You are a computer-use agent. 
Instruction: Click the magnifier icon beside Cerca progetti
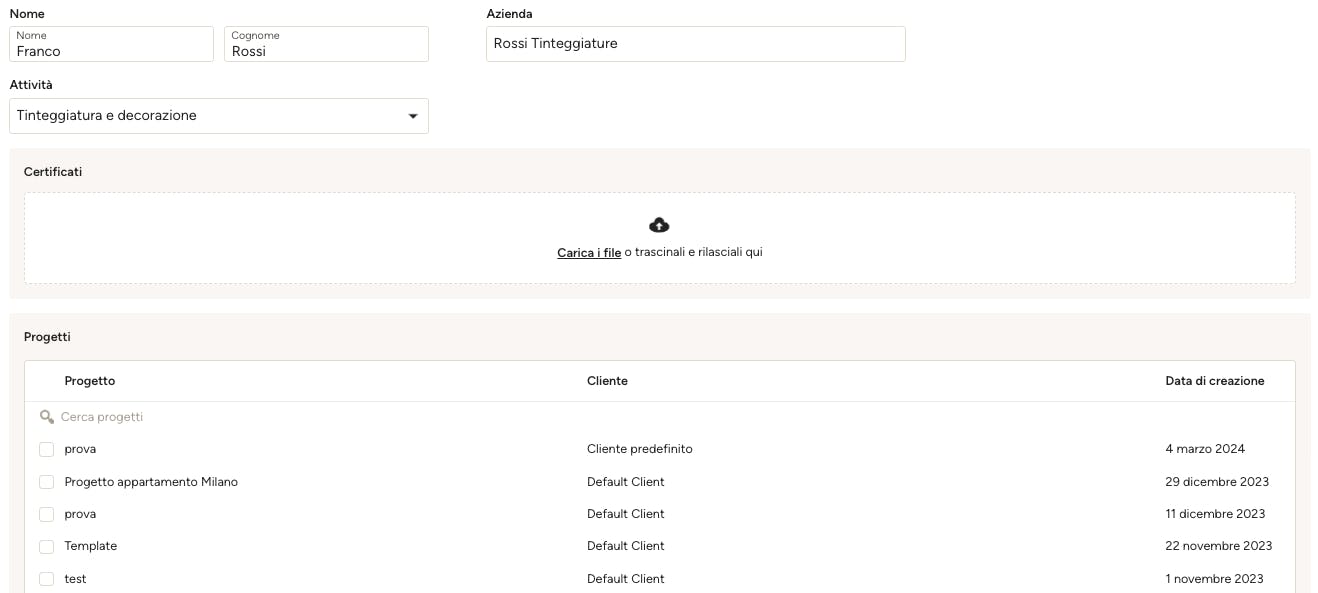point(47,417)
